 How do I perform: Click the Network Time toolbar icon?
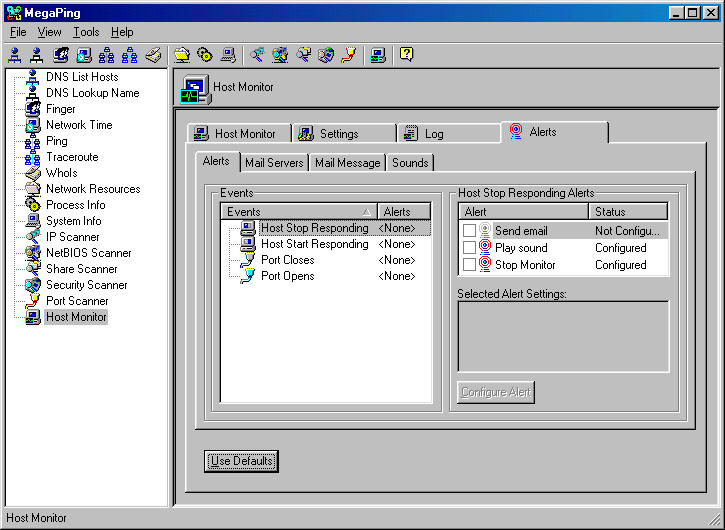(84, 55)
